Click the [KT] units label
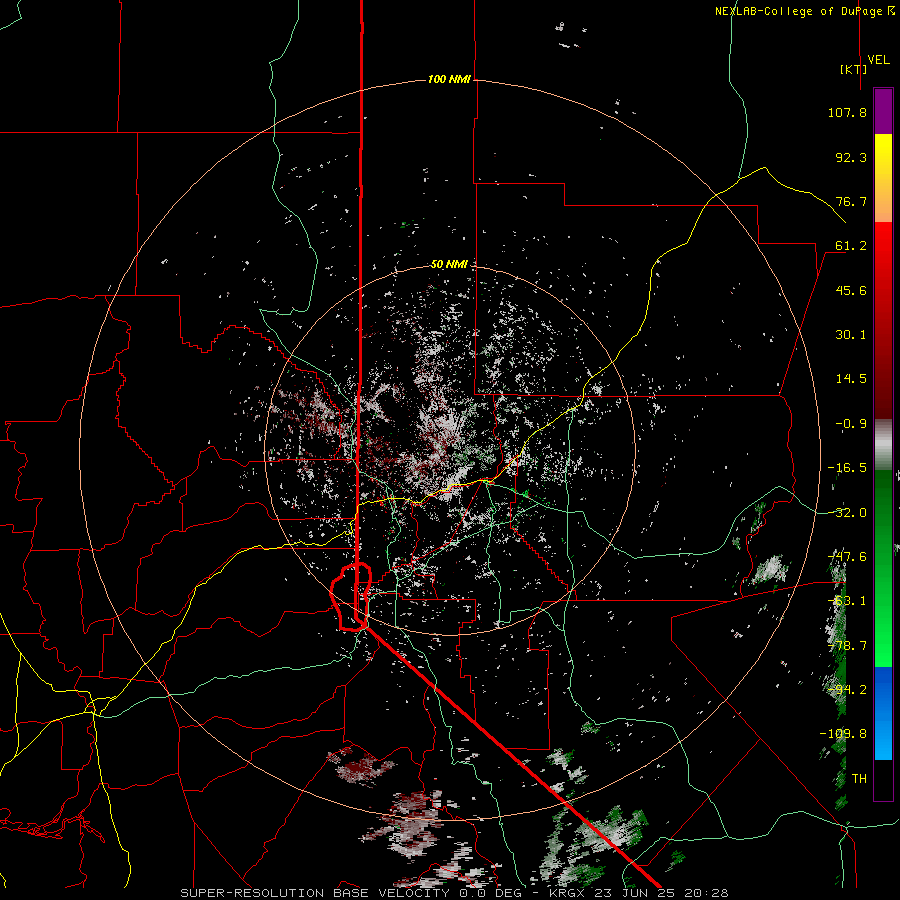 pyautogui.click(x=854, y=69)
